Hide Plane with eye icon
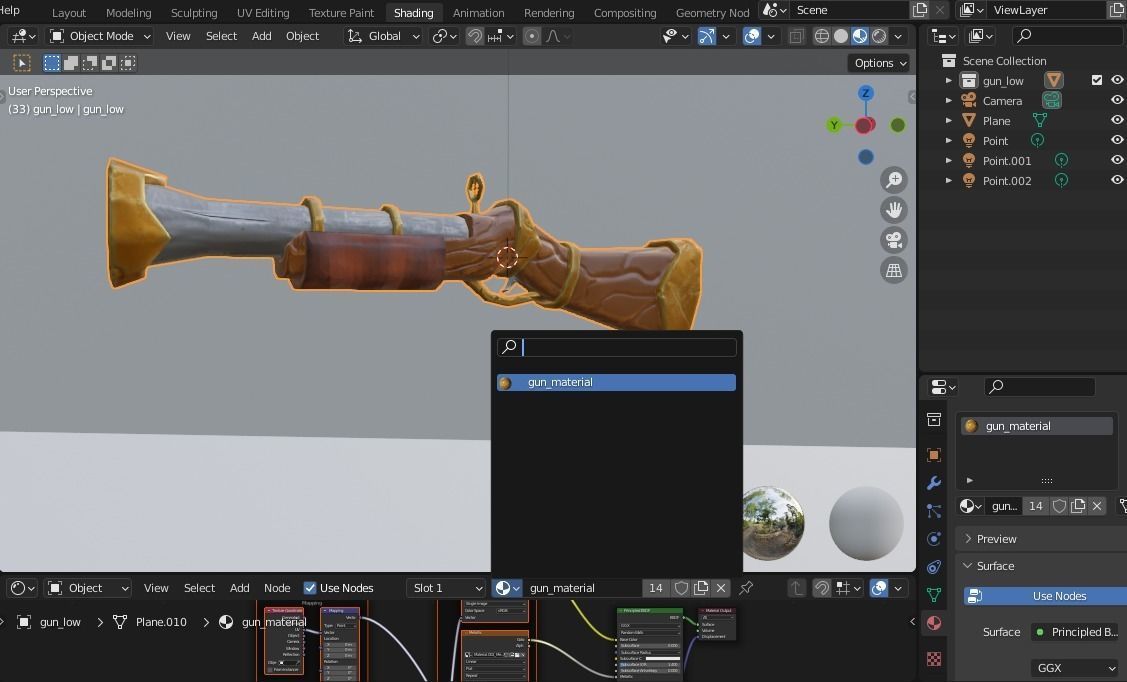This screenshot has height=682, width=1127. point(1117,120)
